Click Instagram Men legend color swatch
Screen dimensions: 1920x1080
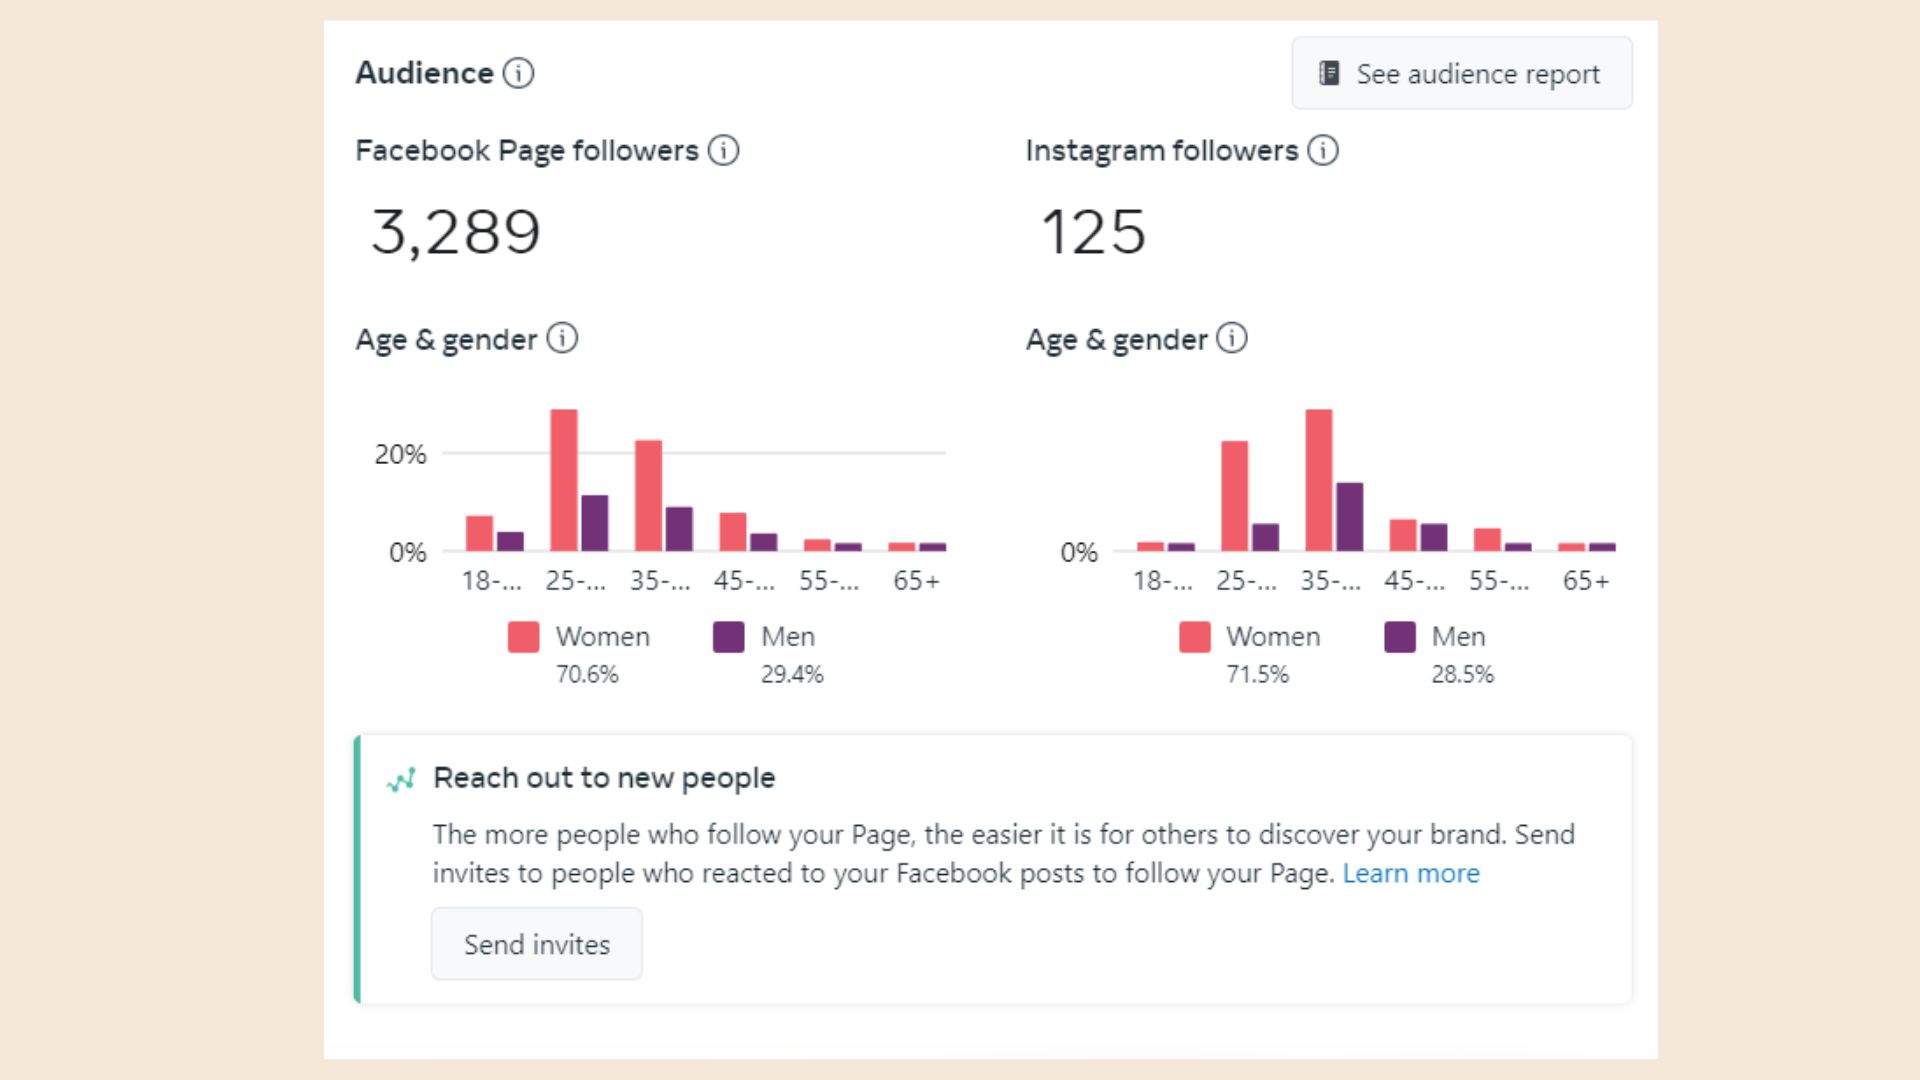(x=1400, y=637)
